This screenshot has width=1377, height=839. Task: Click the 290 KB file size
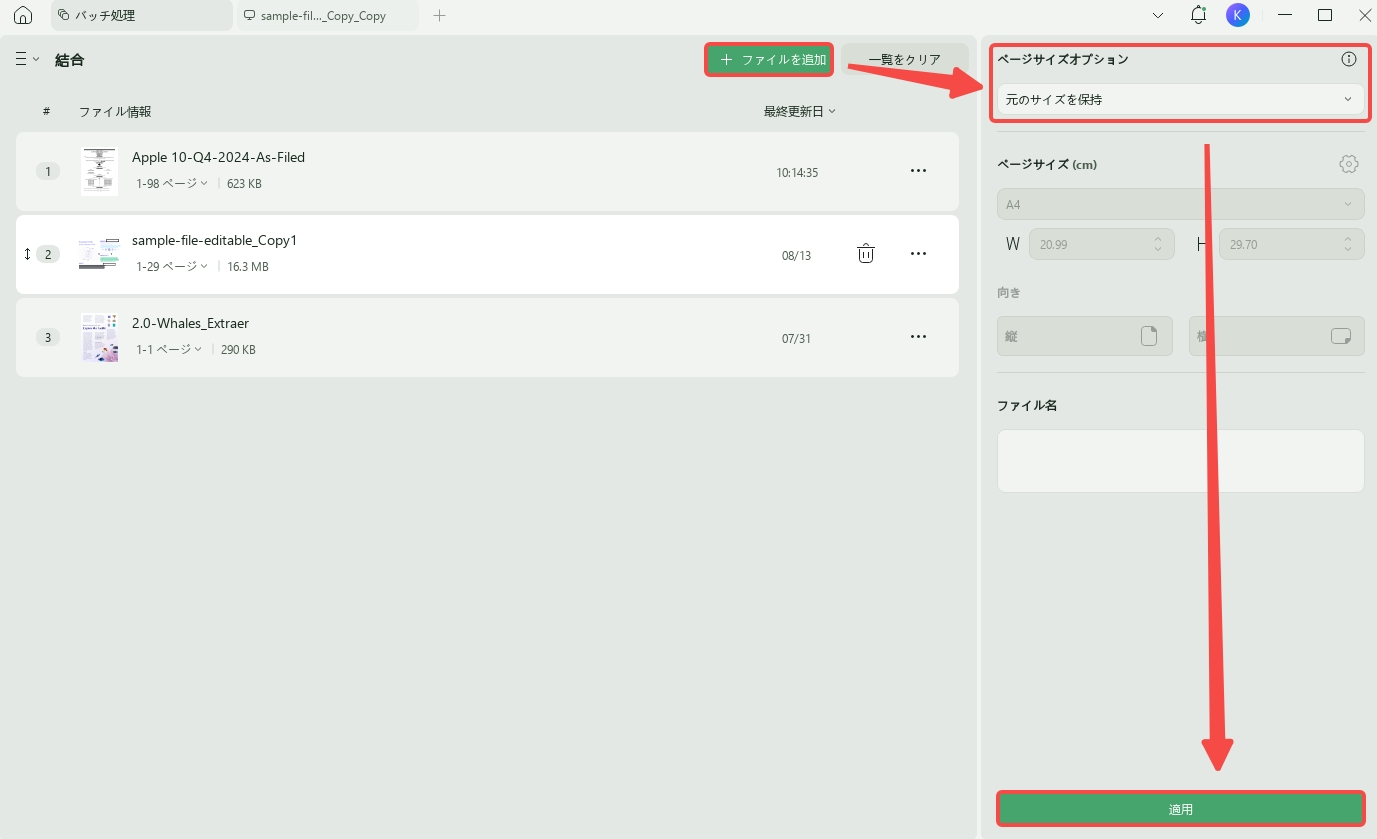click(x=238, y=349)
